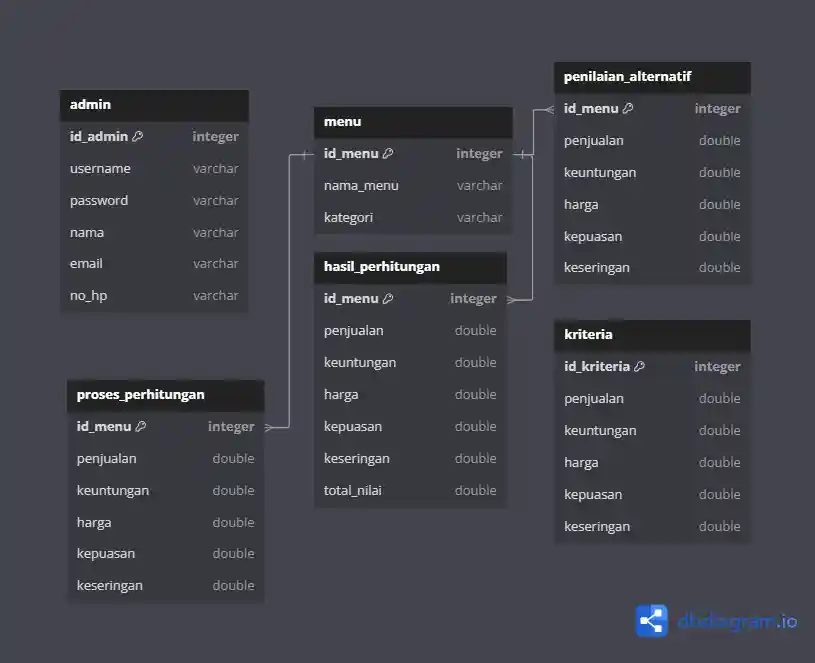The image size is (815, 663).
Task: Click the key icon in the penilaian_alternatif table
Action: (x=628, y=109)
